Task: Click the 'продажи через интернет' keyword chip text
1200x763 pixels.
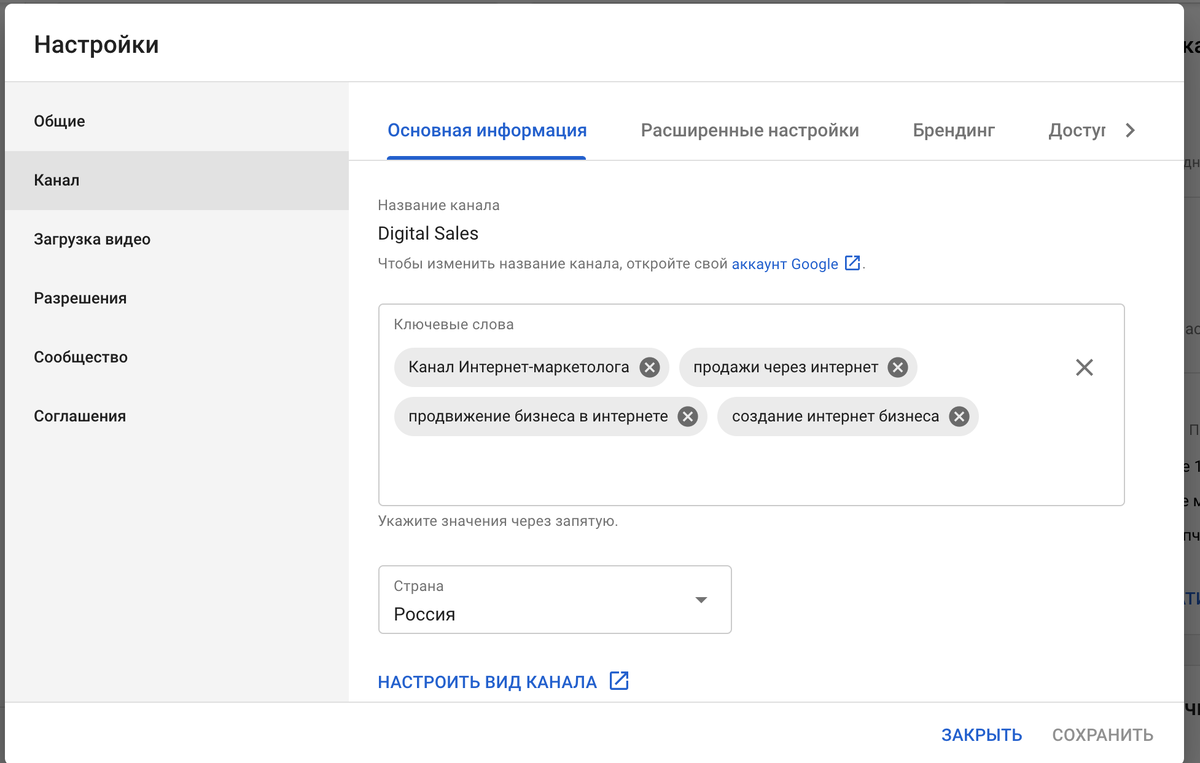Action: pos(786,367)
